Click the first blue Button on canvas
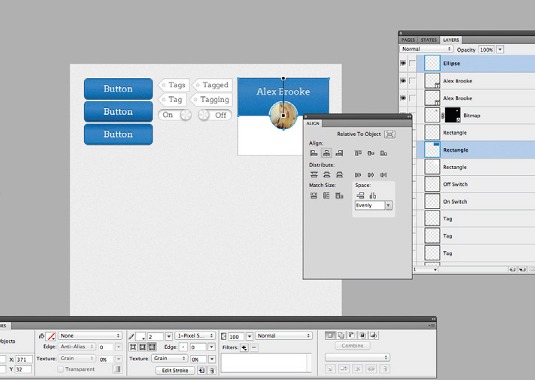 point(118,89)
